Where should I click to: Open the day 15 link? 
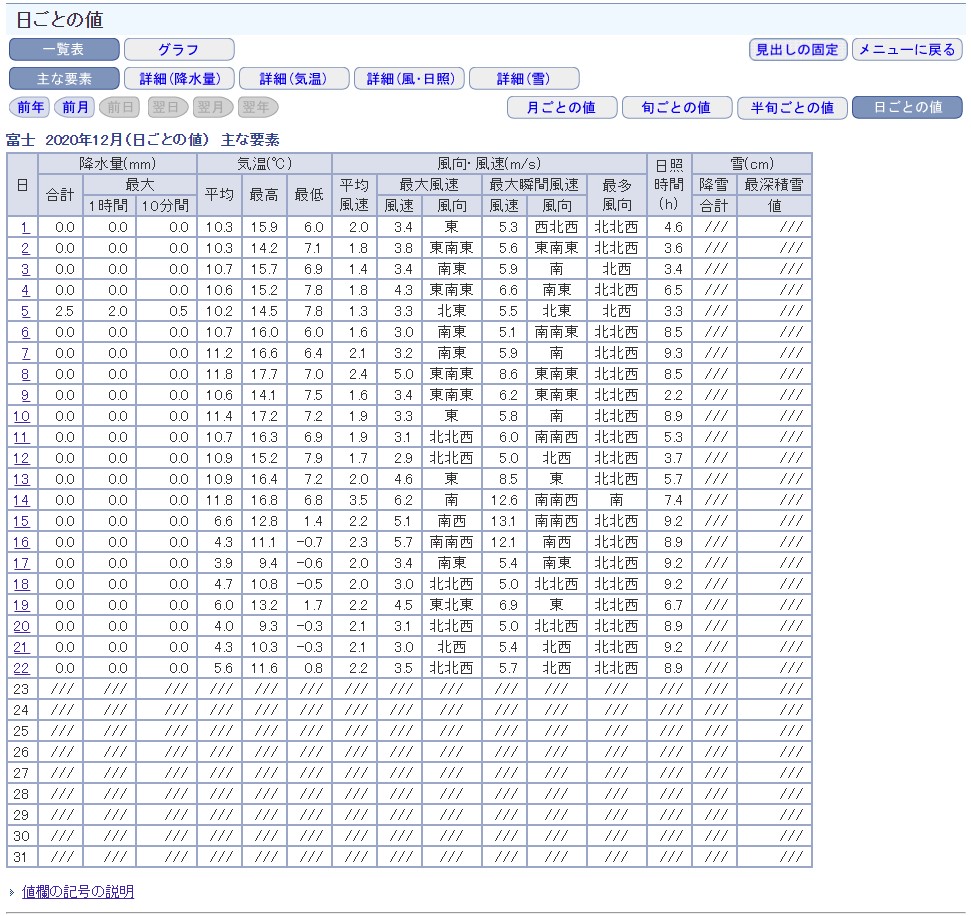(22, 521)
